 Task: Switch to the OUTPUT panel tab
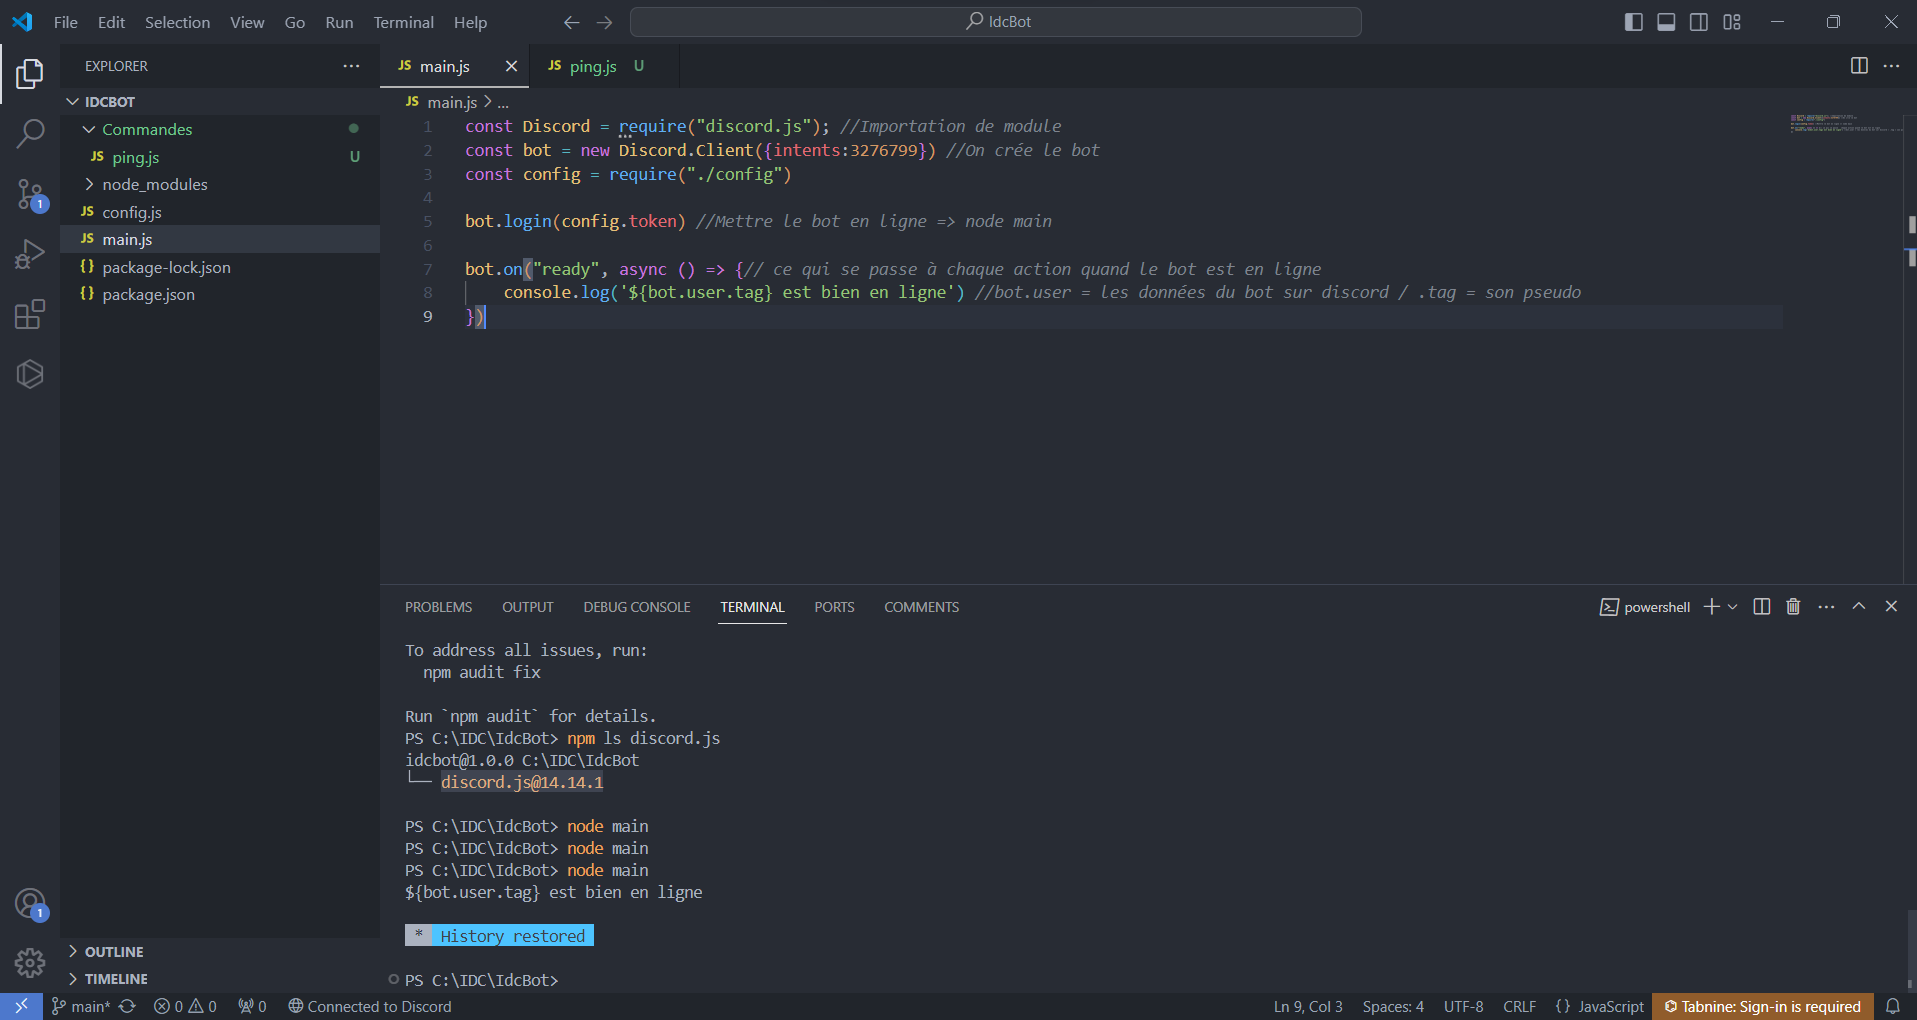pyautogui.click(x=527, y=607)
